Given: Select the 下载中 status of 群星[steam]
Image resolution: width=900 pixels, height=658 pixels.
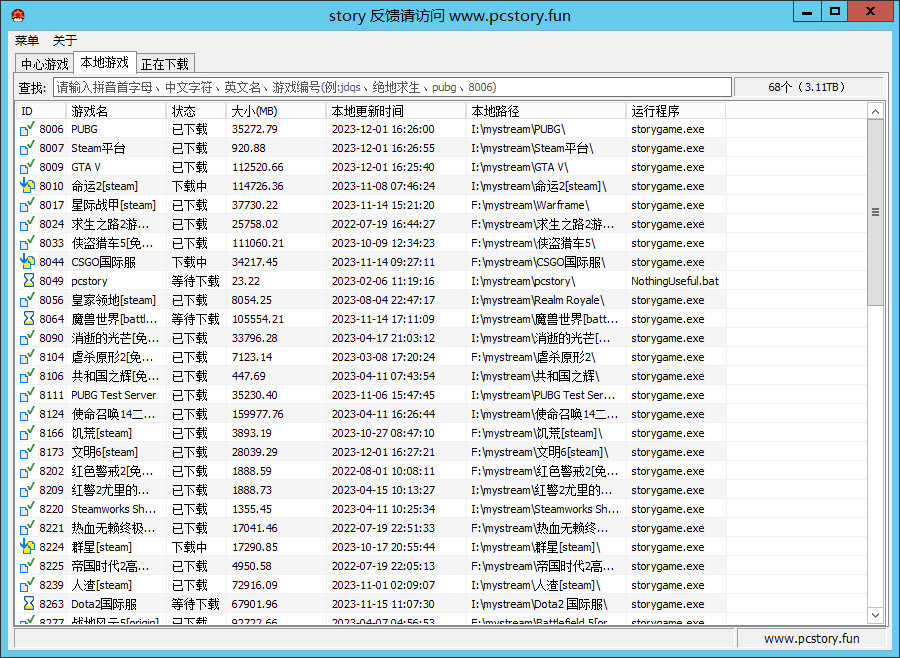Looking at the screenshot, I should tap(189, 547).
